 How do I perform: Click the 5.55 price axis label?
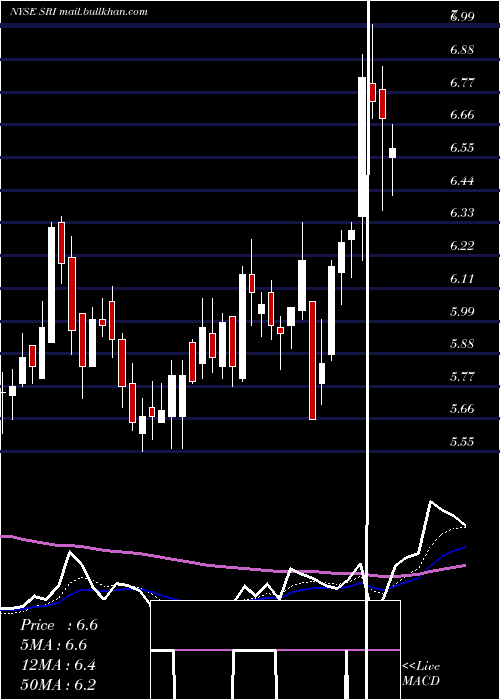[x=462, y=442]
